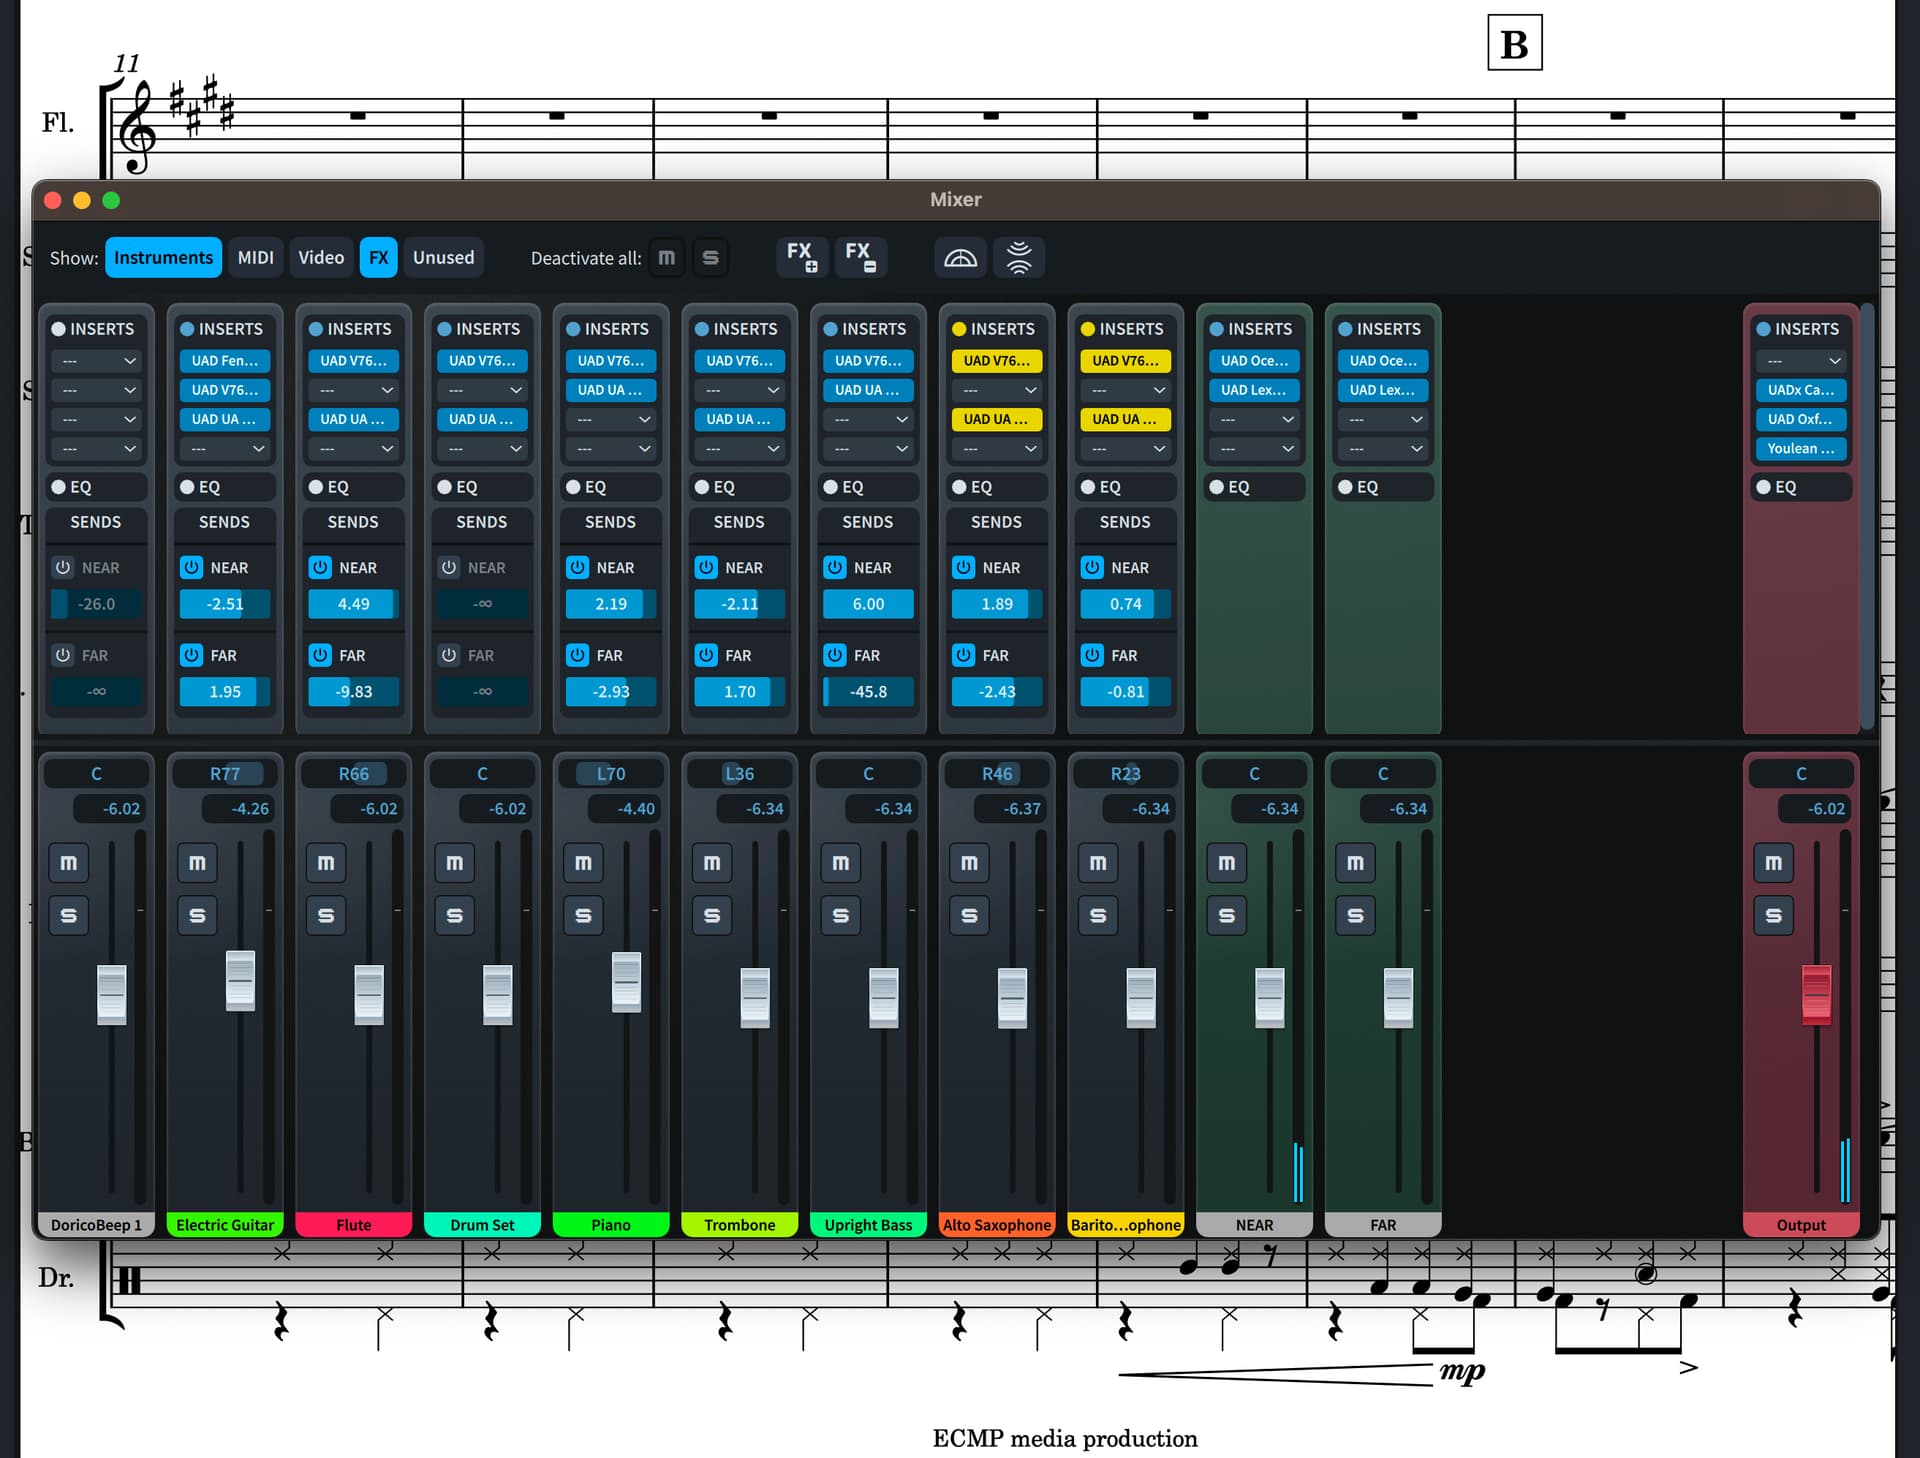Screen dimensions: 1920x1458
Task: Solo the Piano channel
Action: point(583,915)
